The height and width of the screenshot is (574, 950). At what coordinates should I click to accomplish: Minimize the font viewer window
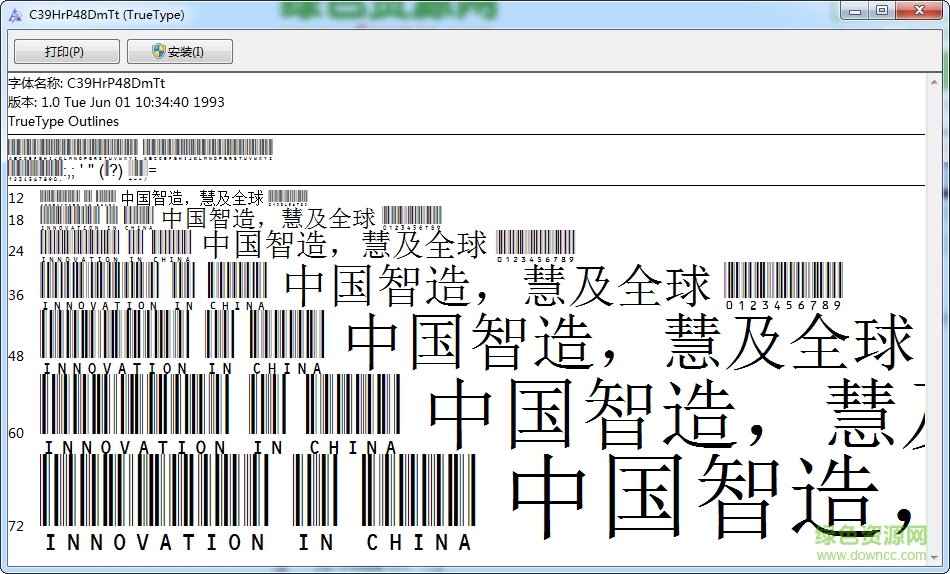coord(855,11)
